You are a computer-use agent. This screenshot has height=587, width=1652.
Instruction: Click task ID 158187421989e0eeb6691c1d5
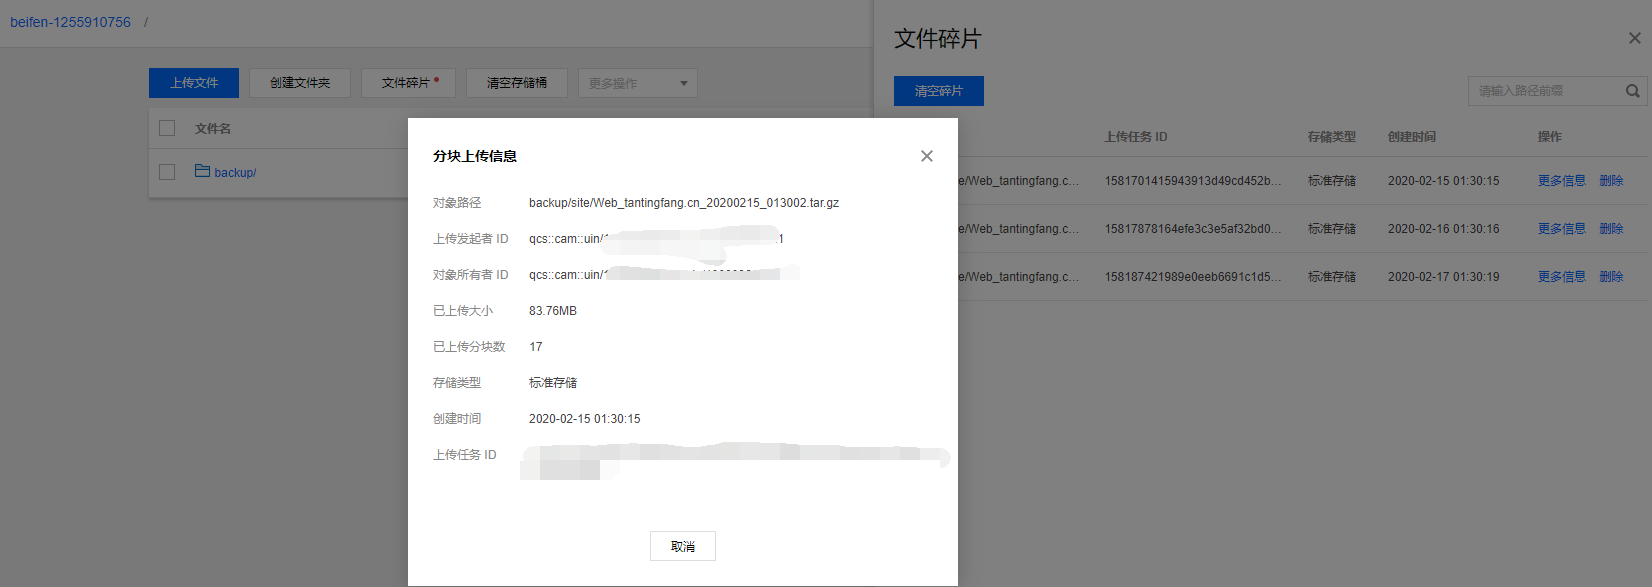(x=1193, y=277)
